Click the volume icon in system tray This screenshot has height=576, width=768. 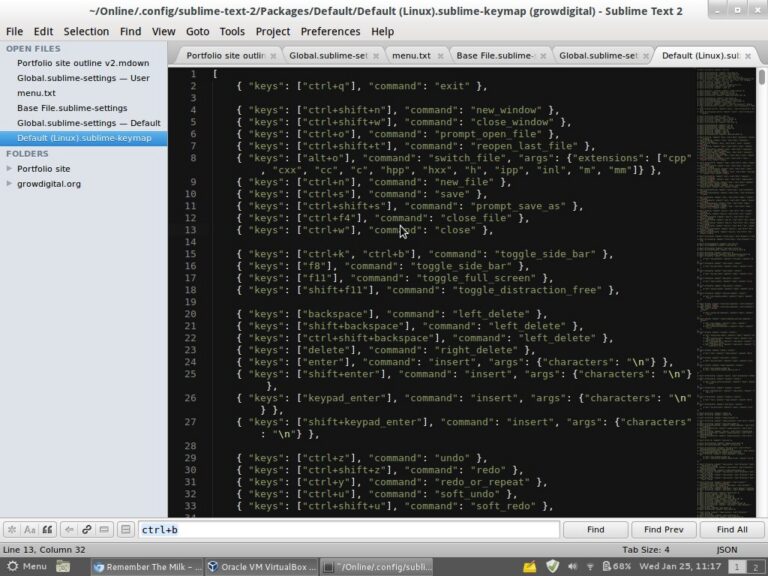pos(572,566)
